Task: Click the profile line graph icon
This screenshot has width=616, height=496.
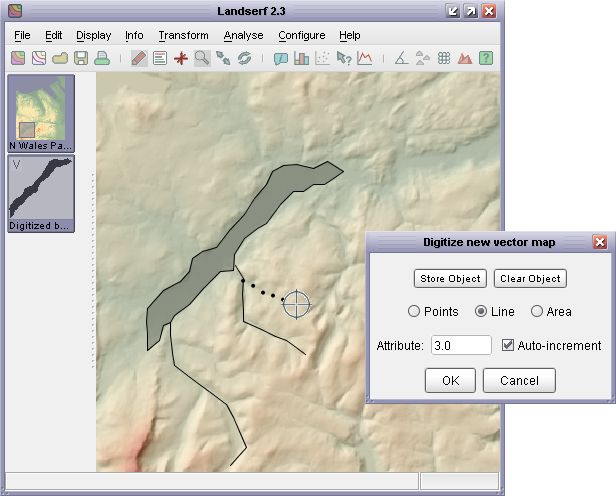Action: (365, 58)
